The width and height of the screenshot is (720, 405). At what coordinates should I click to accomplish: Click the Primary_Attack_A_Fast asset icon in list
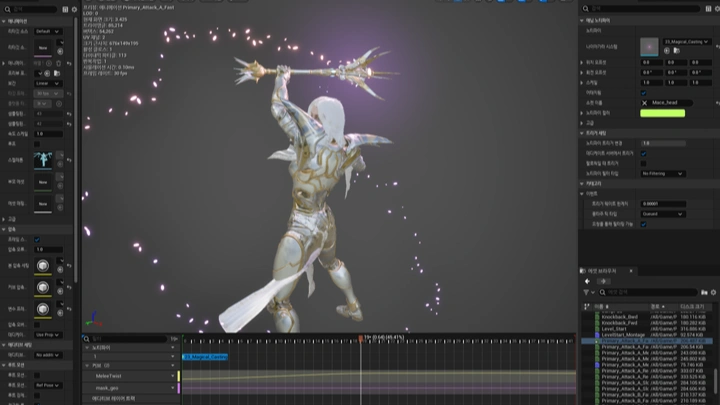[597, 340]
